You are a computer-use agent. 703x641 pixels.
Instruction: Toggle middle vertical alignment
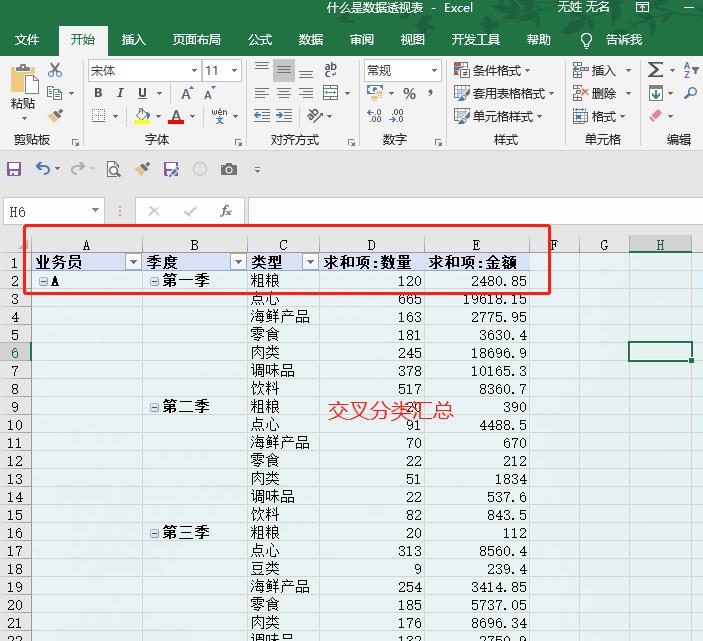[284, 69]
